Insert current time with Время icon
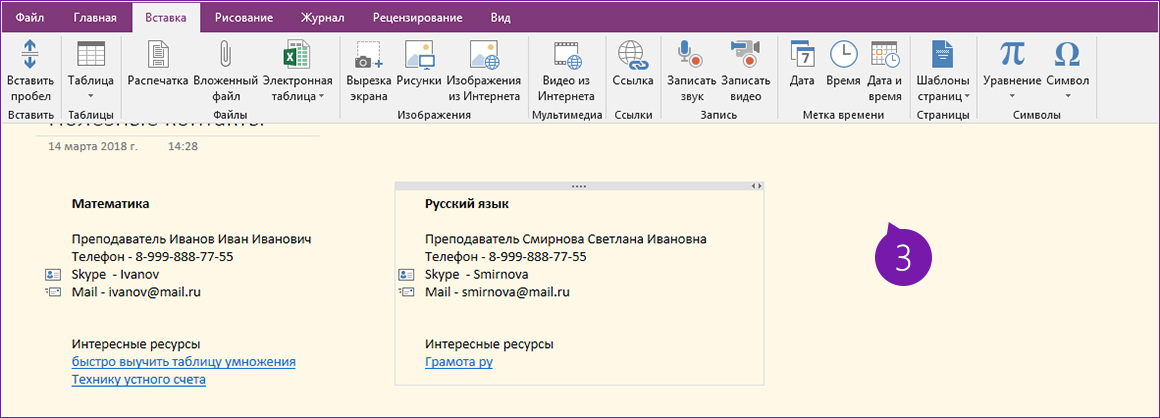1160x418 pixels. (843, 56)
